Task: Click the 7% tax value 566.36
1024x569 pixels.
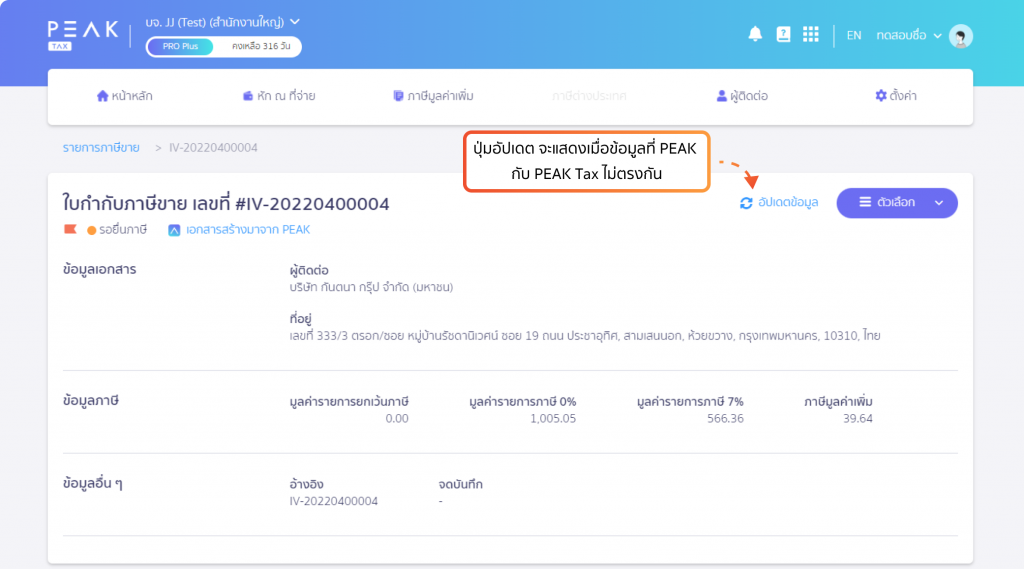Action: point(725,419)
